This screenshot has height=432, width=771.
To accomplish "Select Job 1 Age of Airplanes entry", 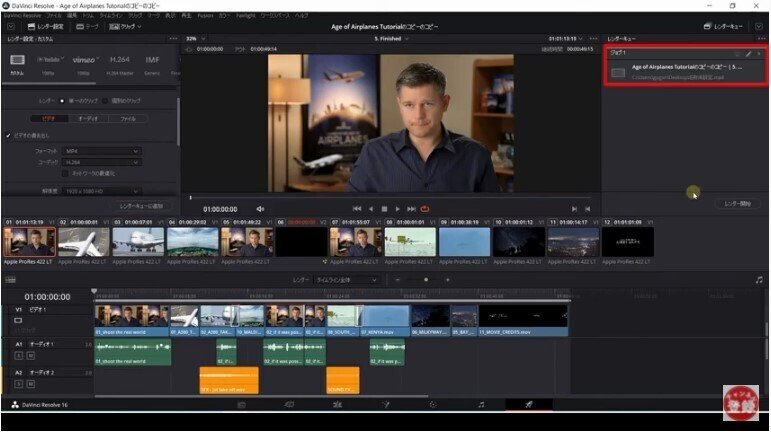I will [684, 72].
